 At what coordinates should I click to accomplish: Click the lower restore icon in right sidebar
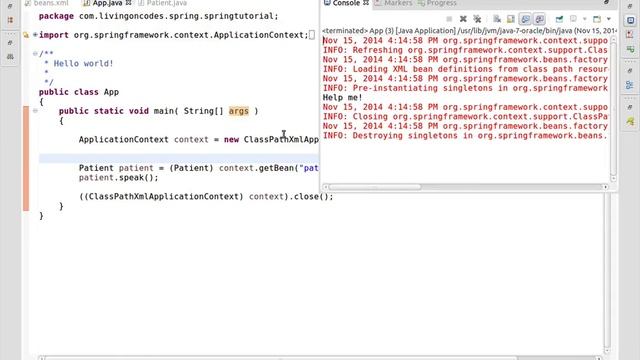[630, 107]
